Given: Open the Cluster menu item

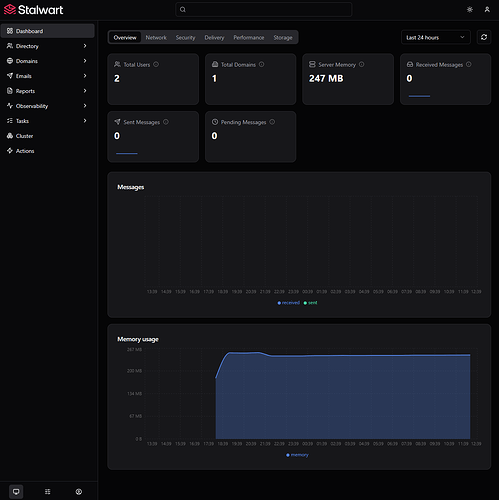Looking at the screenshot, I should pos(48,136).
